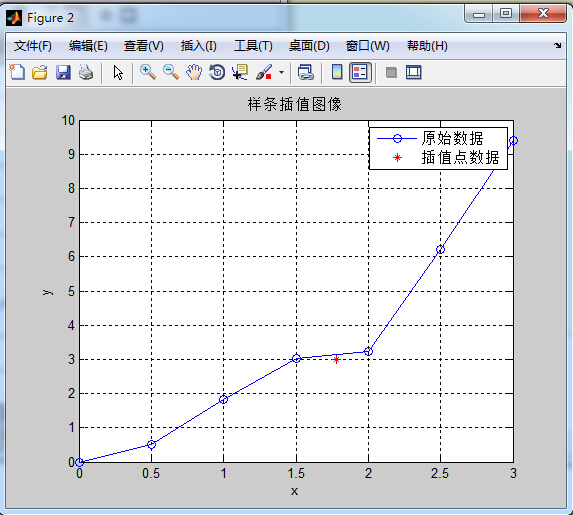
Task: Click the red interpolation point marker
Action: pyautogui.click(x=337, y=360)
